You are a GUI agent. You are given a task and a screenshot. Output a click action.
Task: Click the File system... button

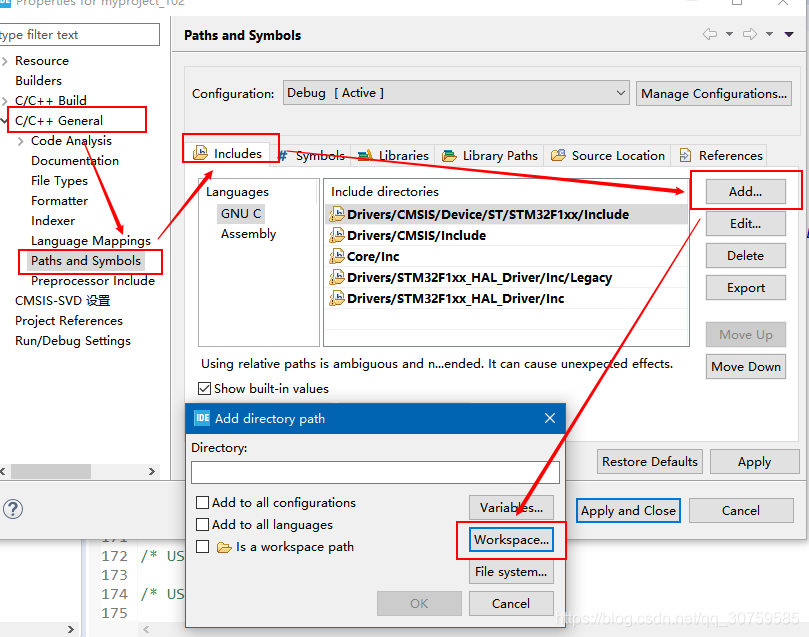511,571
